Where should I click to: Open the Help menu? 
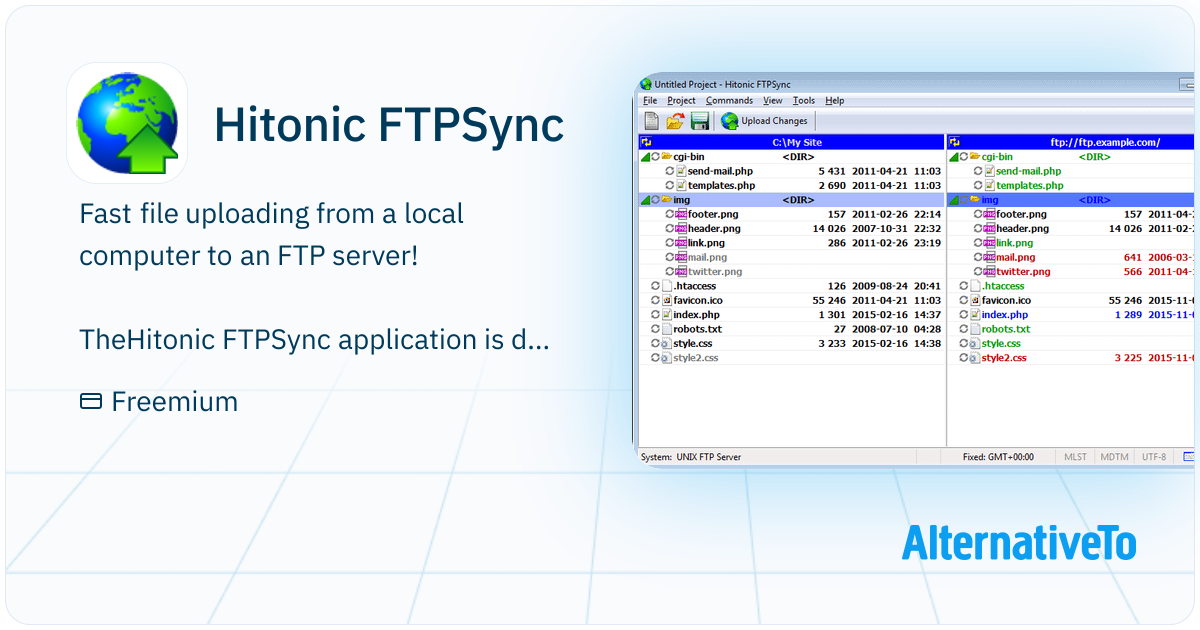point(835,101)
